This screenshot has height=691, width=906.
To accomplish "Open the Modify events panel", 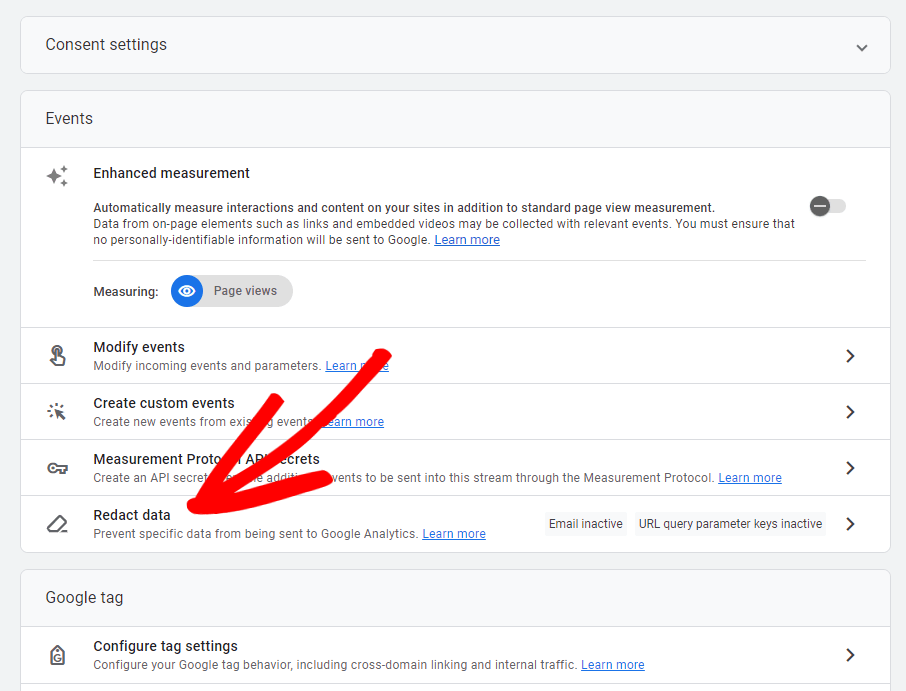I will (849, 355).
